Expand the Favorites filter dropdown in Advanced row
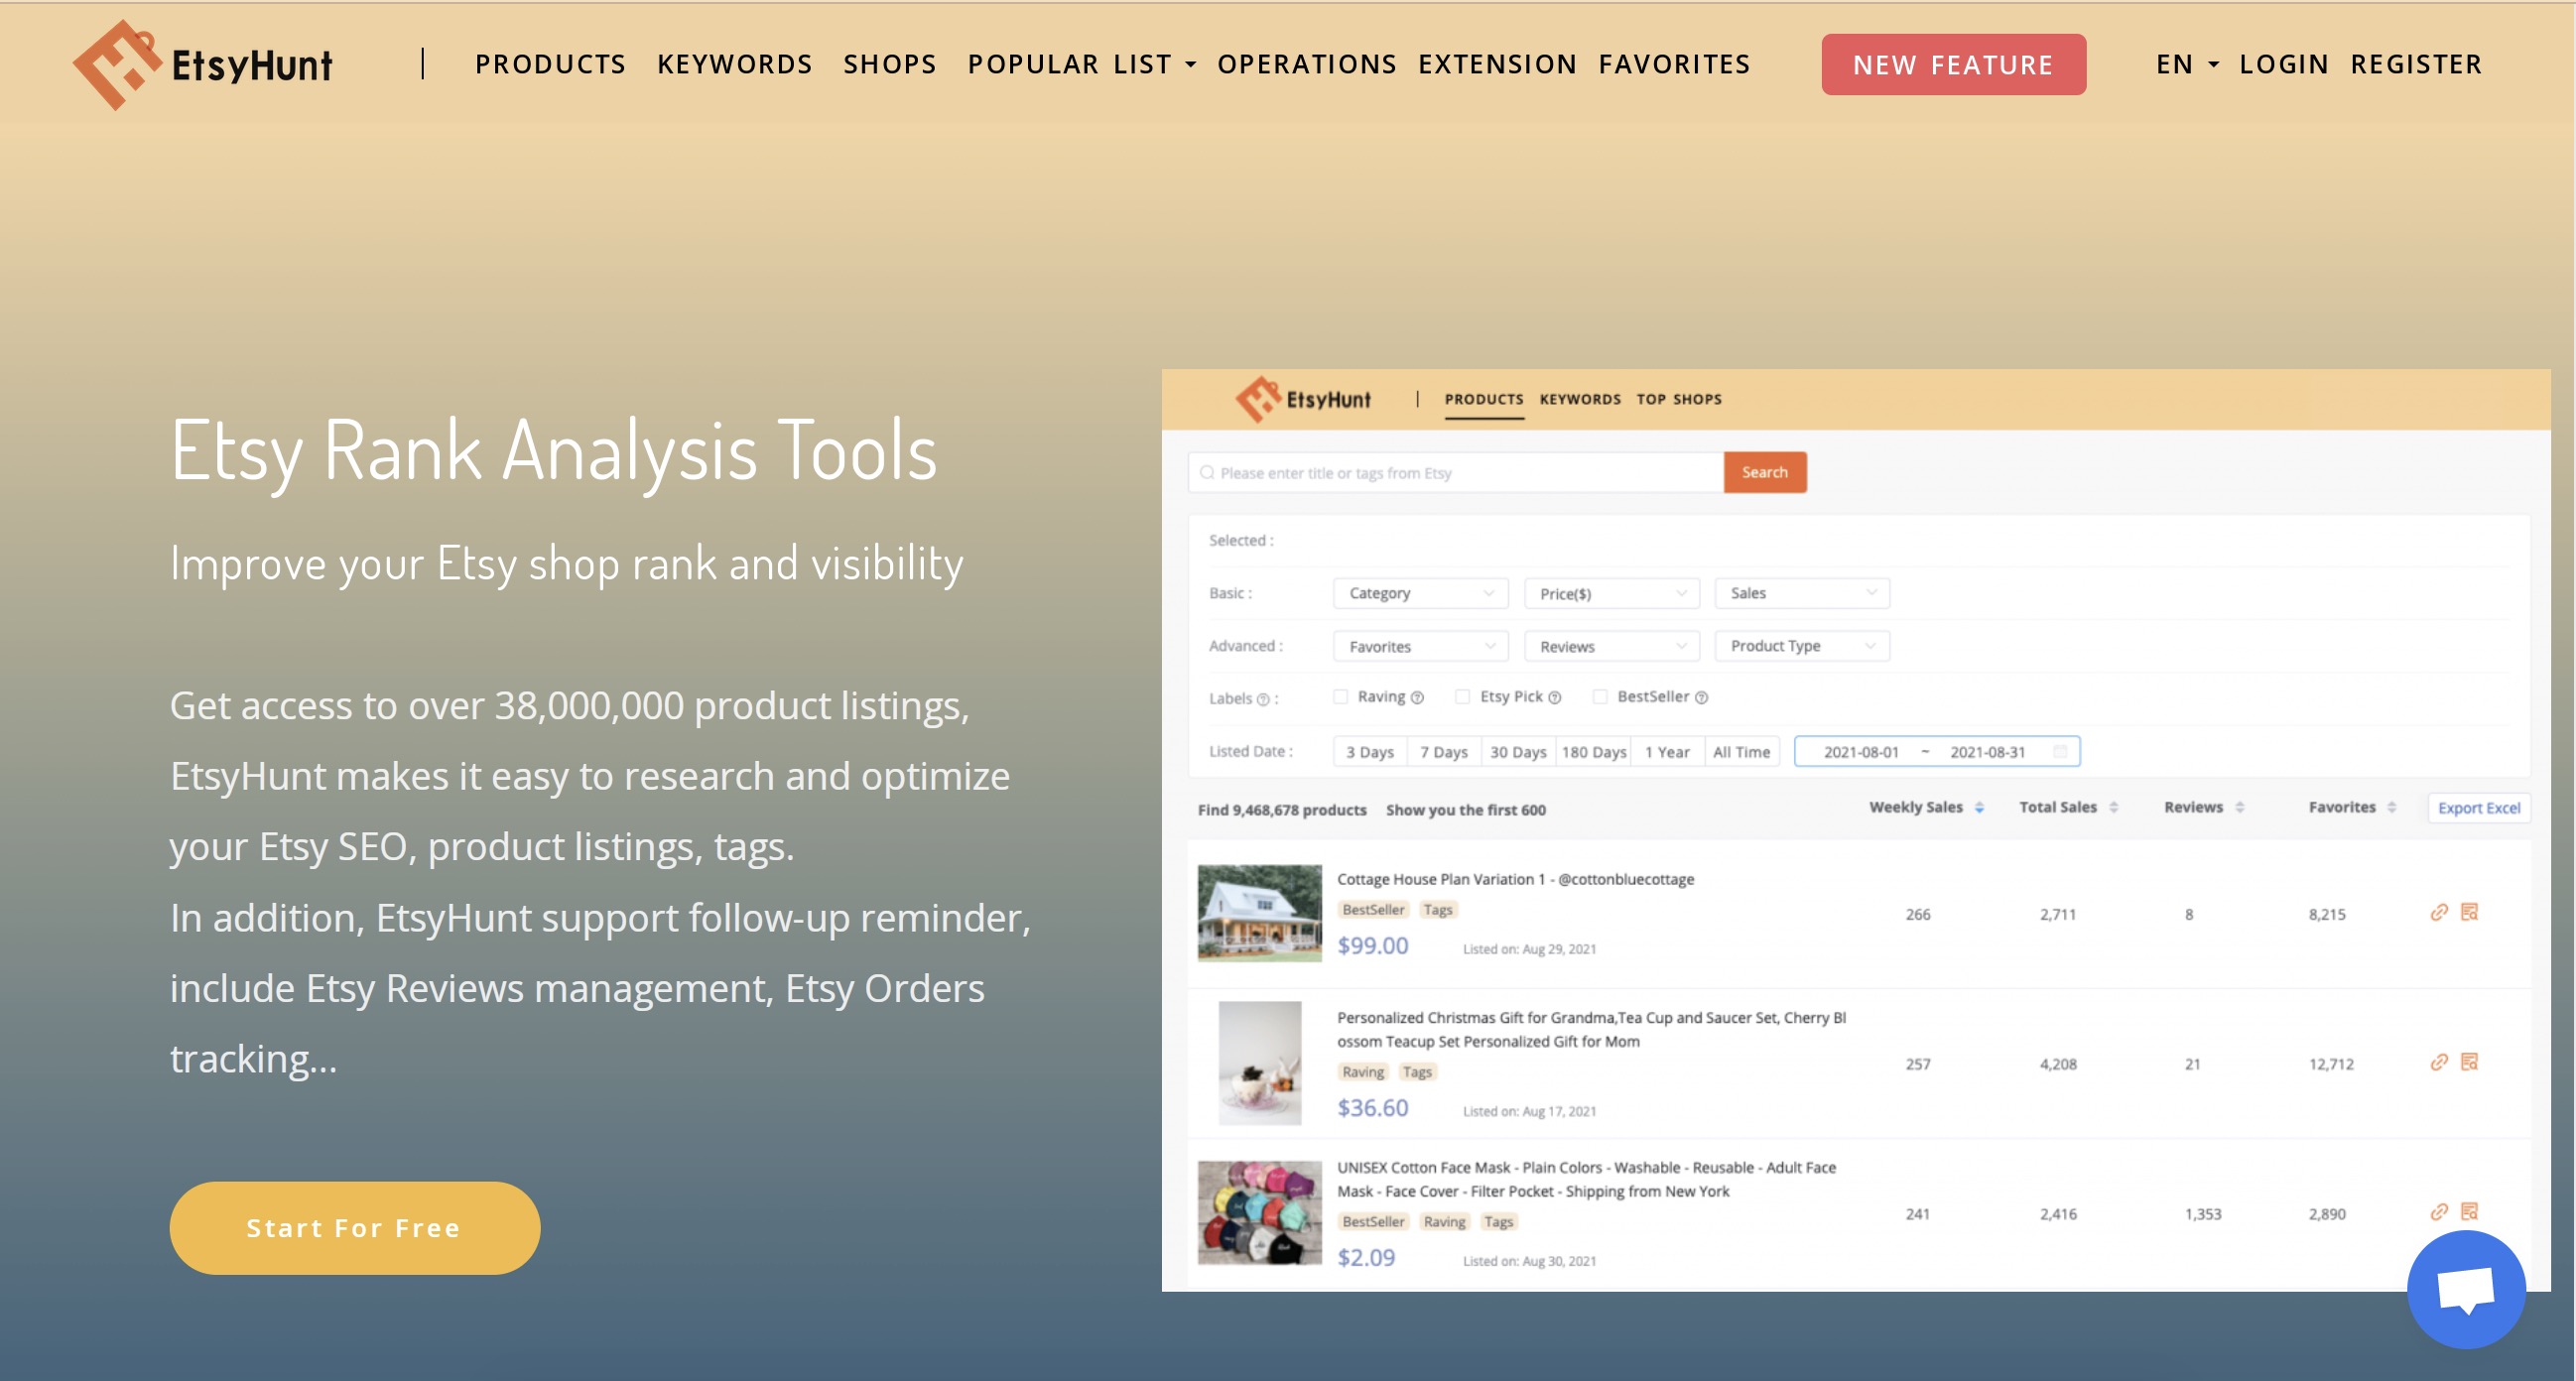 coord(1420,647)
